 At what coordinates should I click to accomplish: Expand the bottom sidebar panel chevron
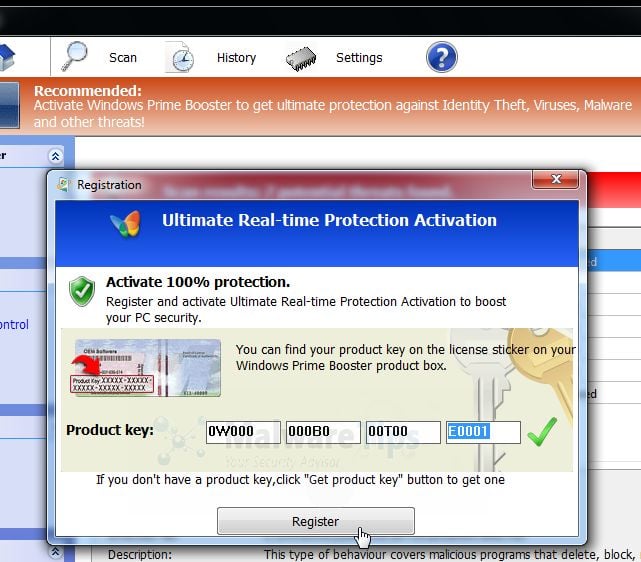[55, 552]
